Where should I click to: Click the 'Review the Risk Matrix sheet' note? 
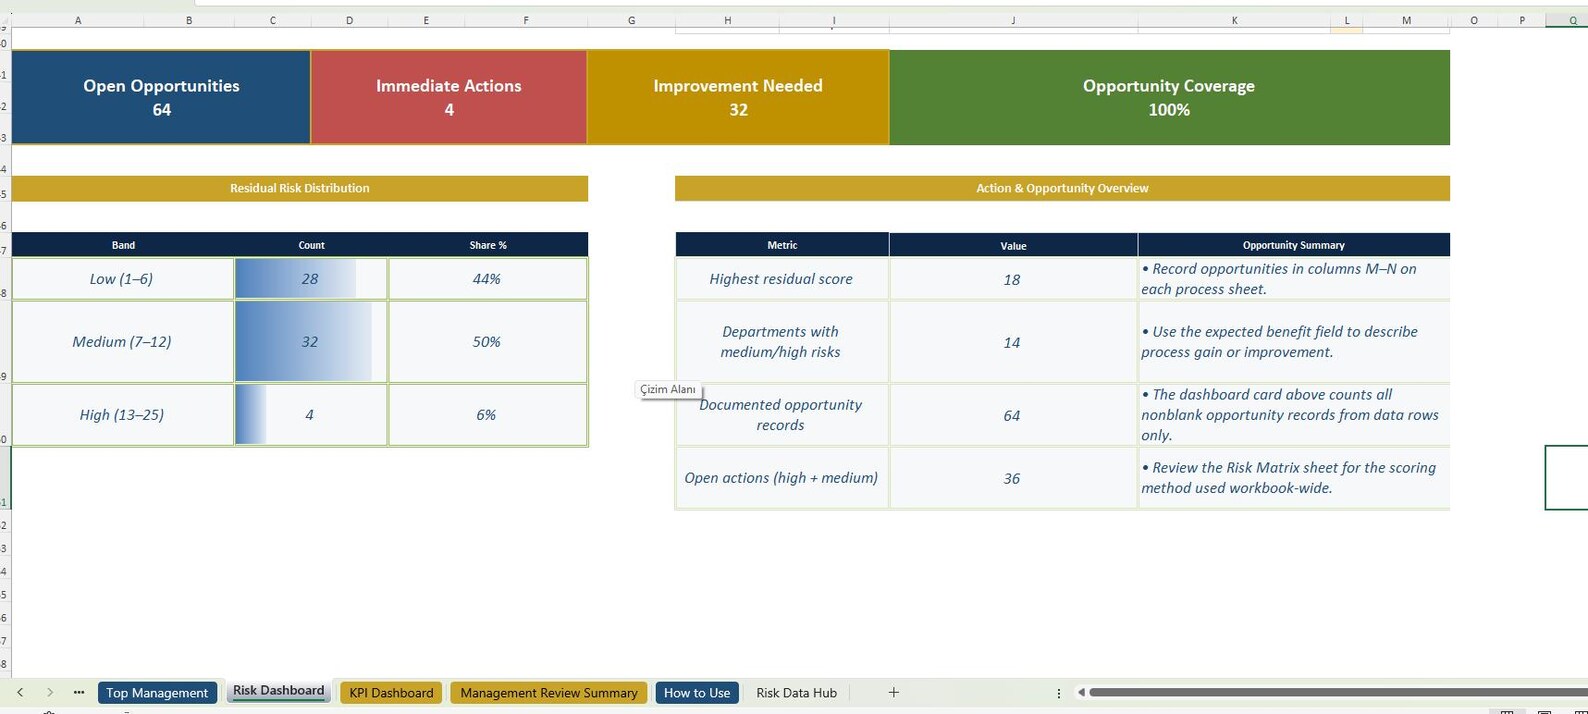[1294, 478]
